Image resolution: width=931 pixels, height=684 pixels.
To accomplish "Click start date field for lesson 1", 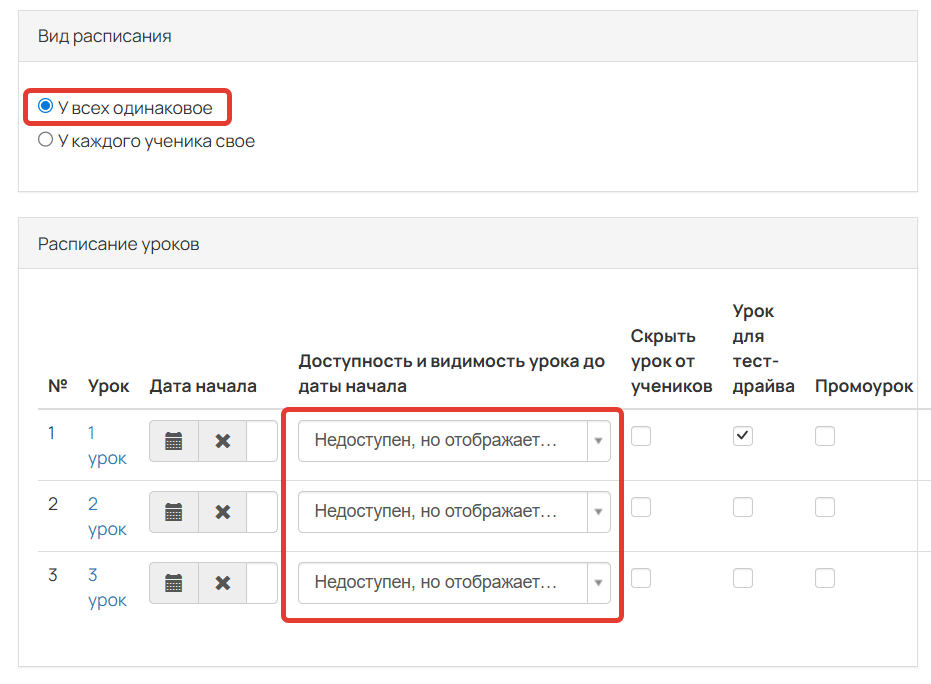I will (262, 441).
